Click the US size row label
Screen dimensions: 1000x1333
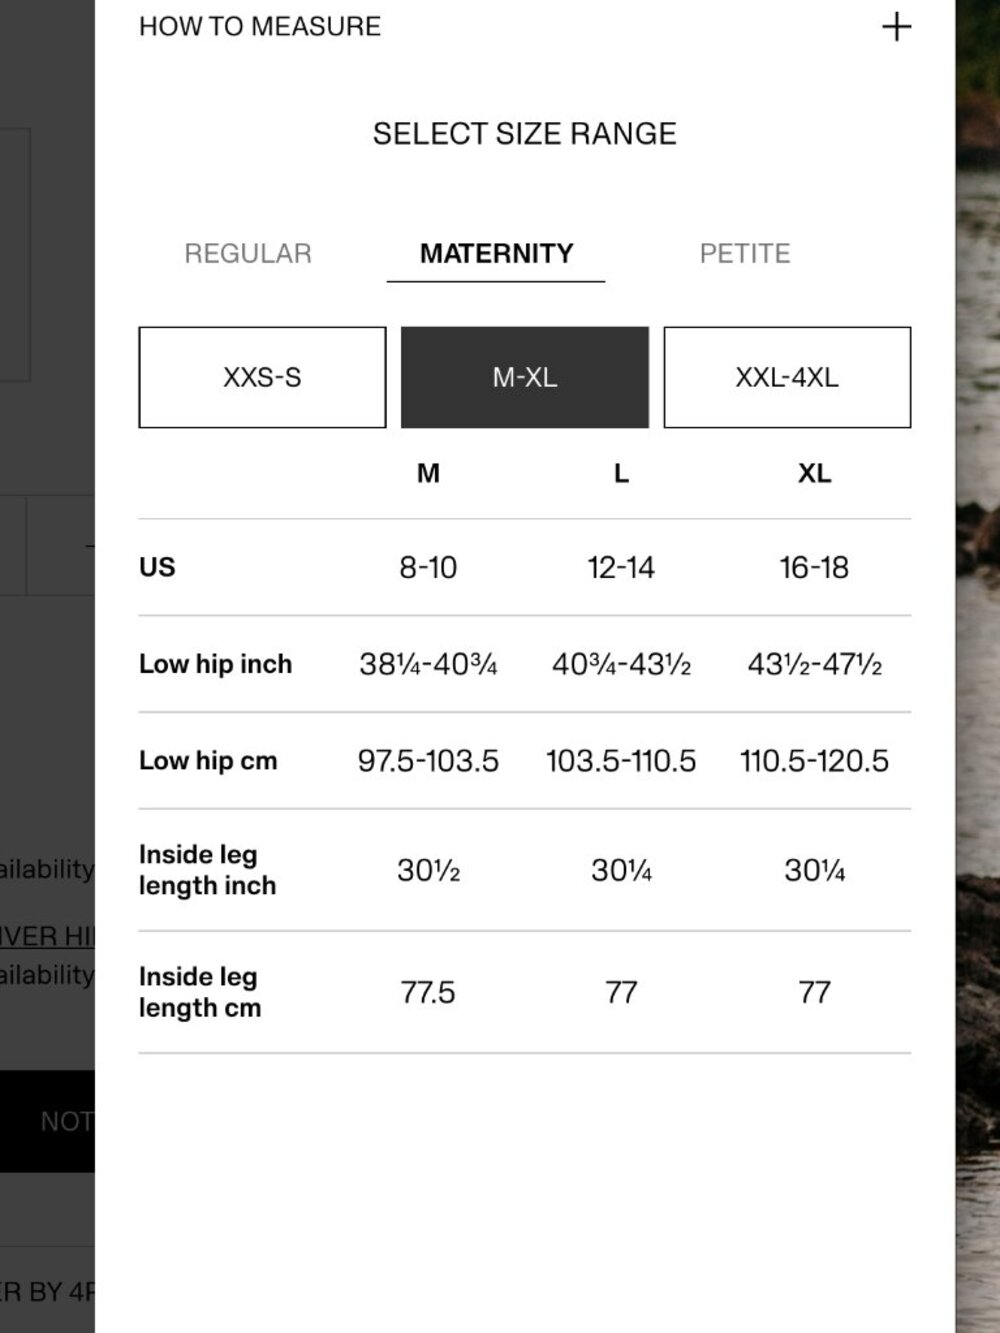[157, 567]
